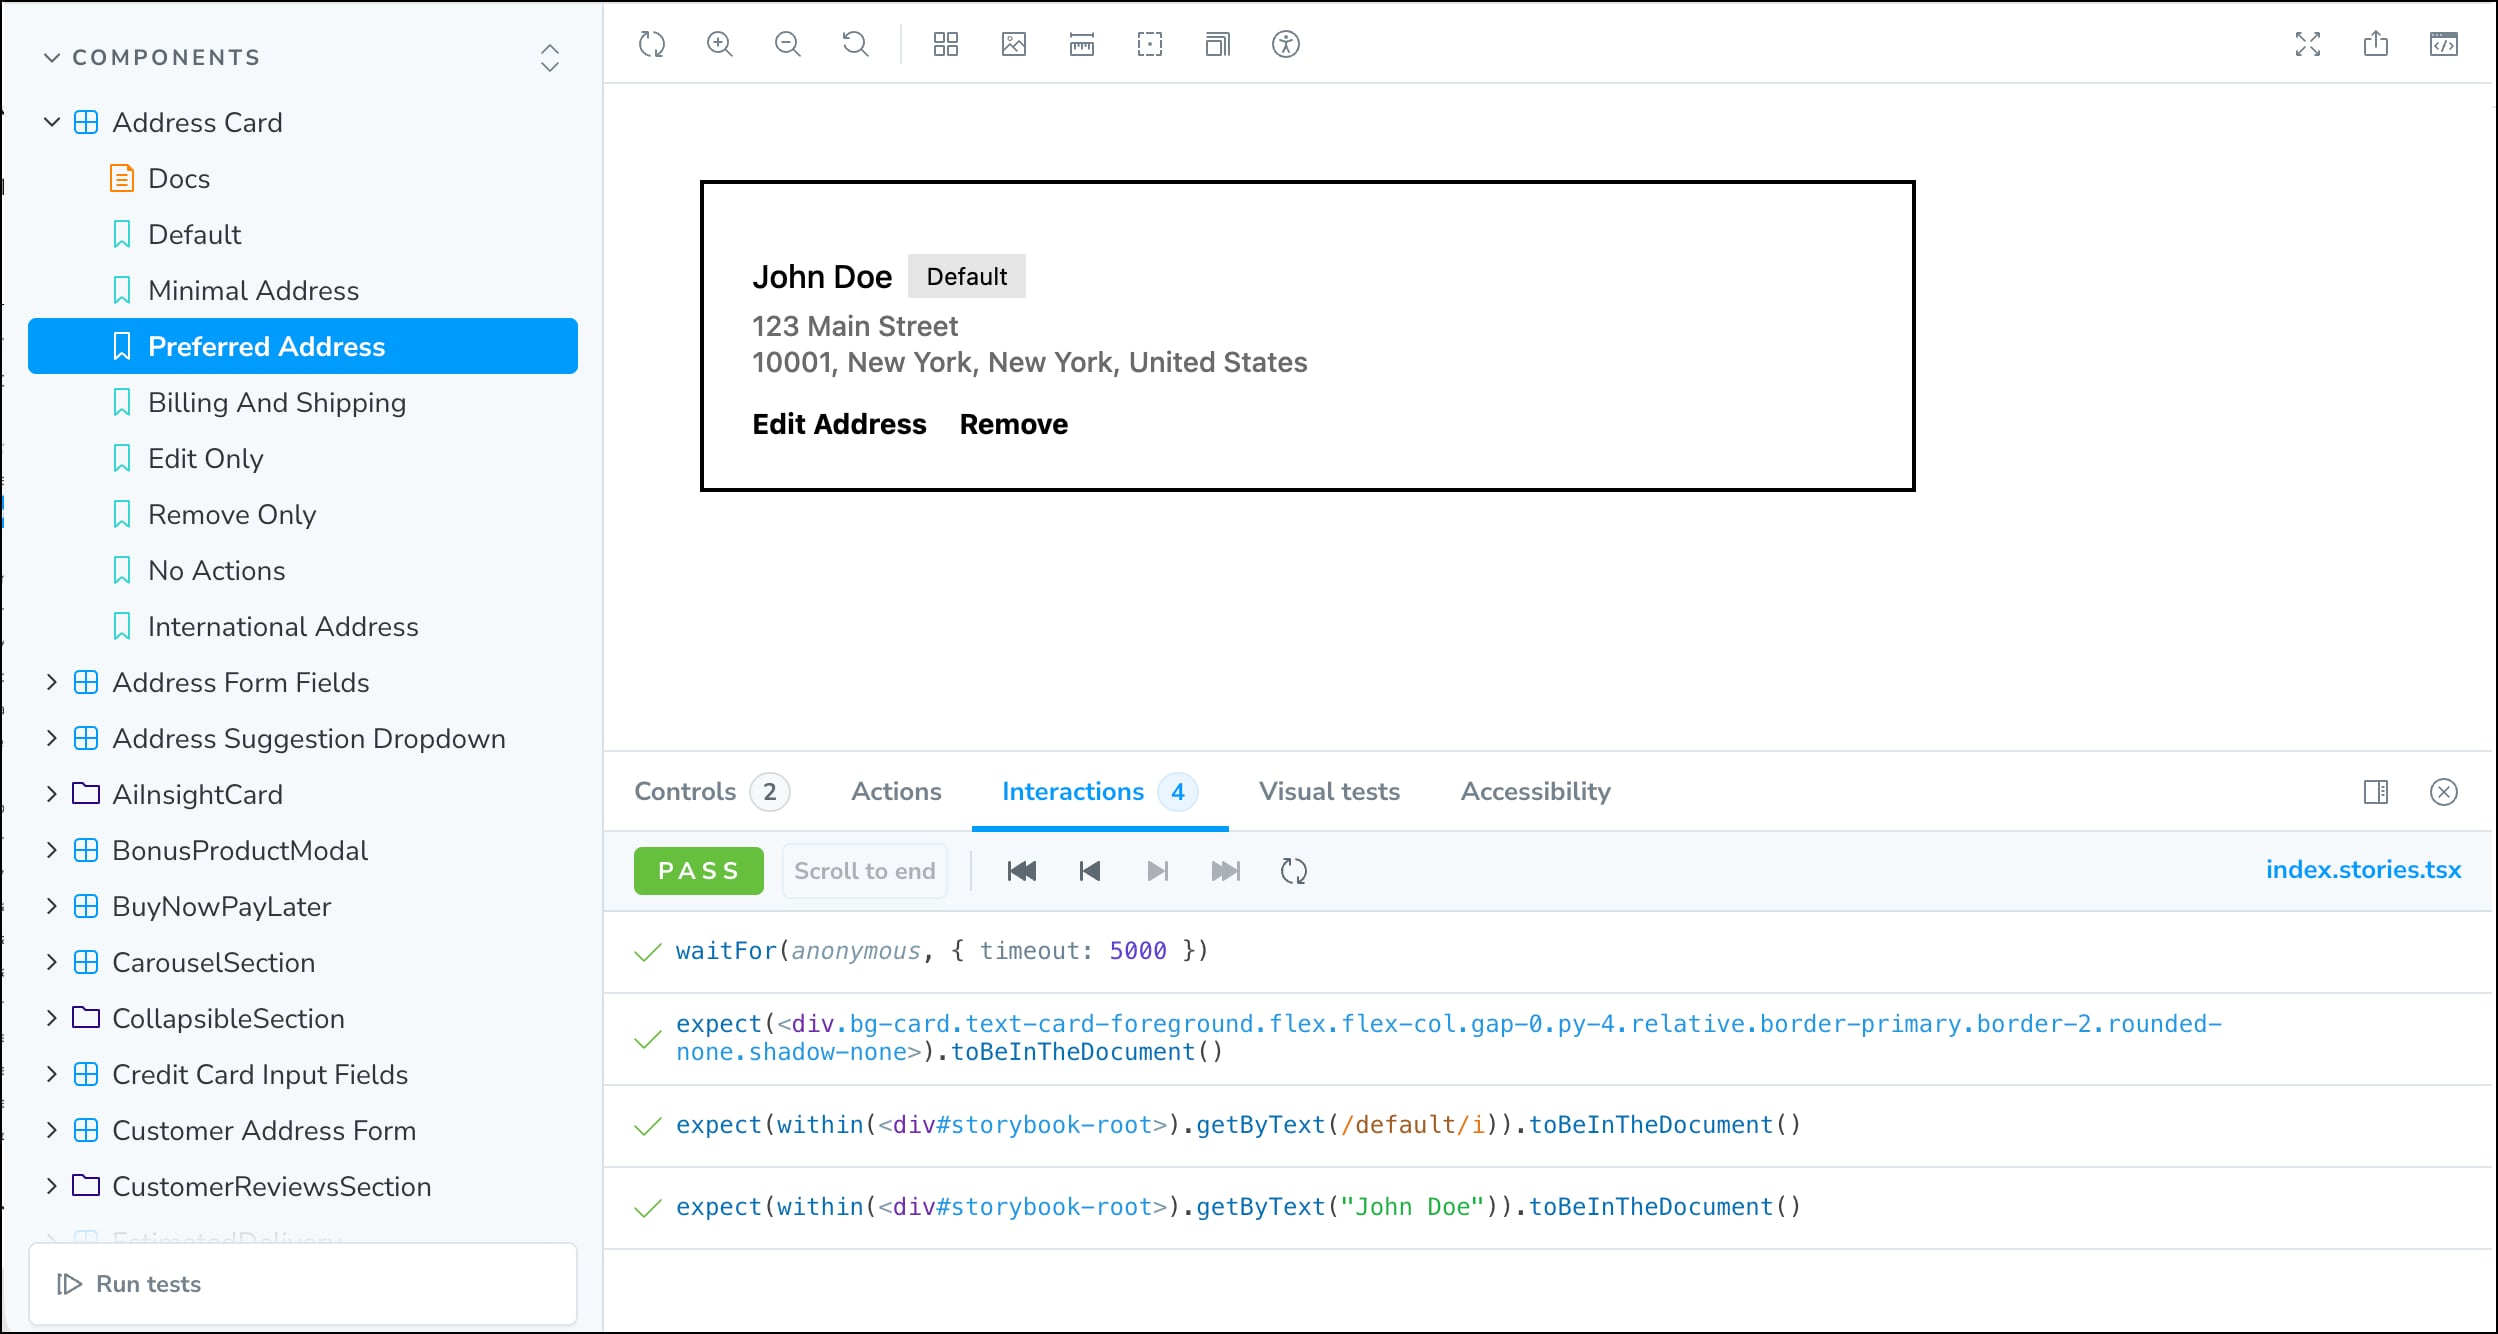
Task: Toggle the grid view icon
Action: coord(946,44)
